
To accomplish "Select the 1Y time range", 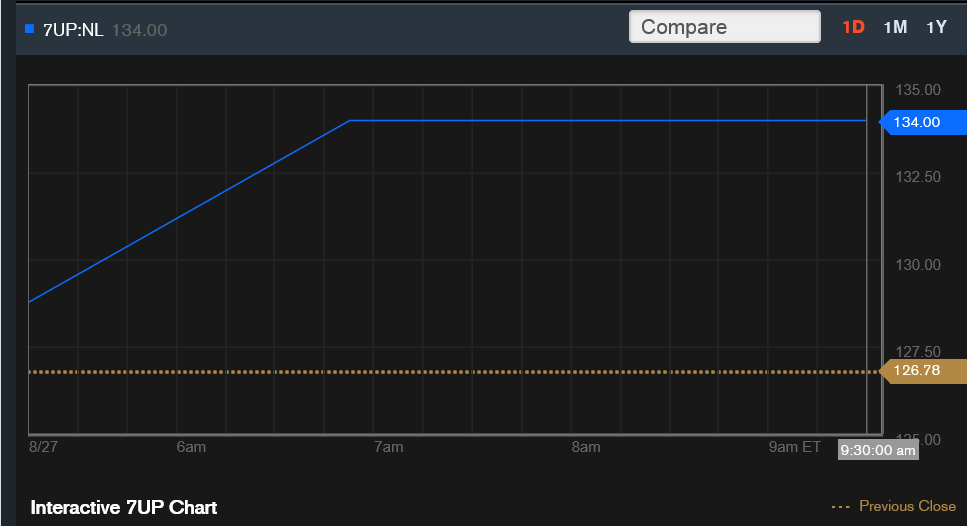I will pos(936,27).
